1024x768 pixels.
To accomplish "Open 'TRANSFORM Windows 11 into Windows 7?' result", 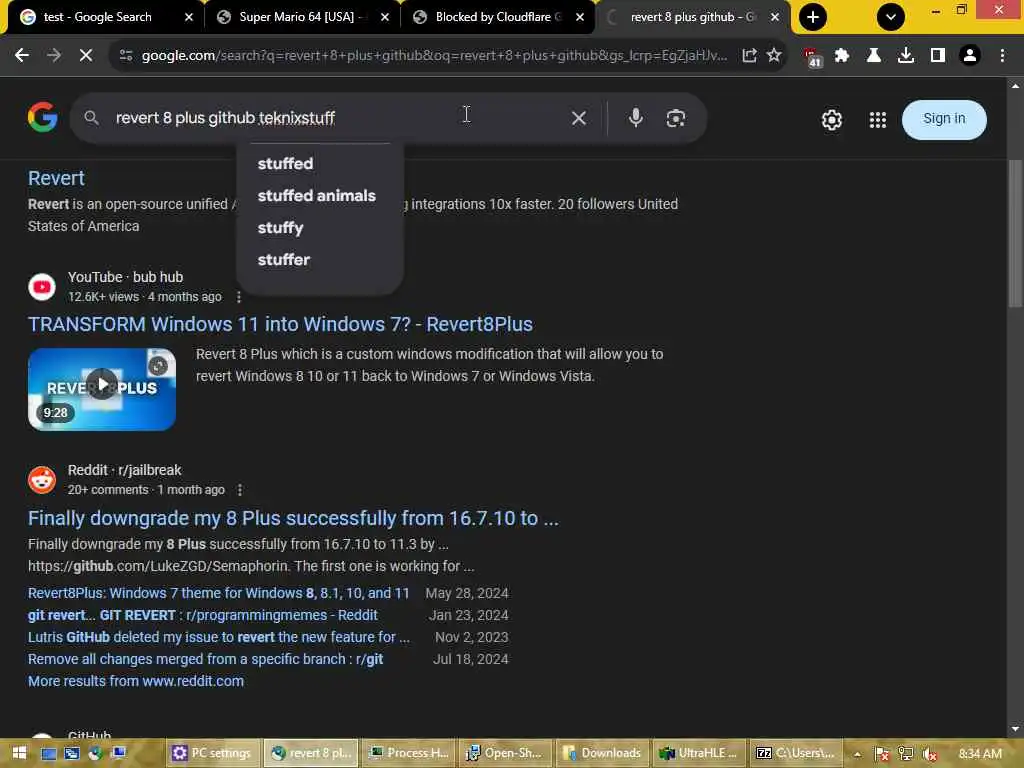I will pos(280,324).
